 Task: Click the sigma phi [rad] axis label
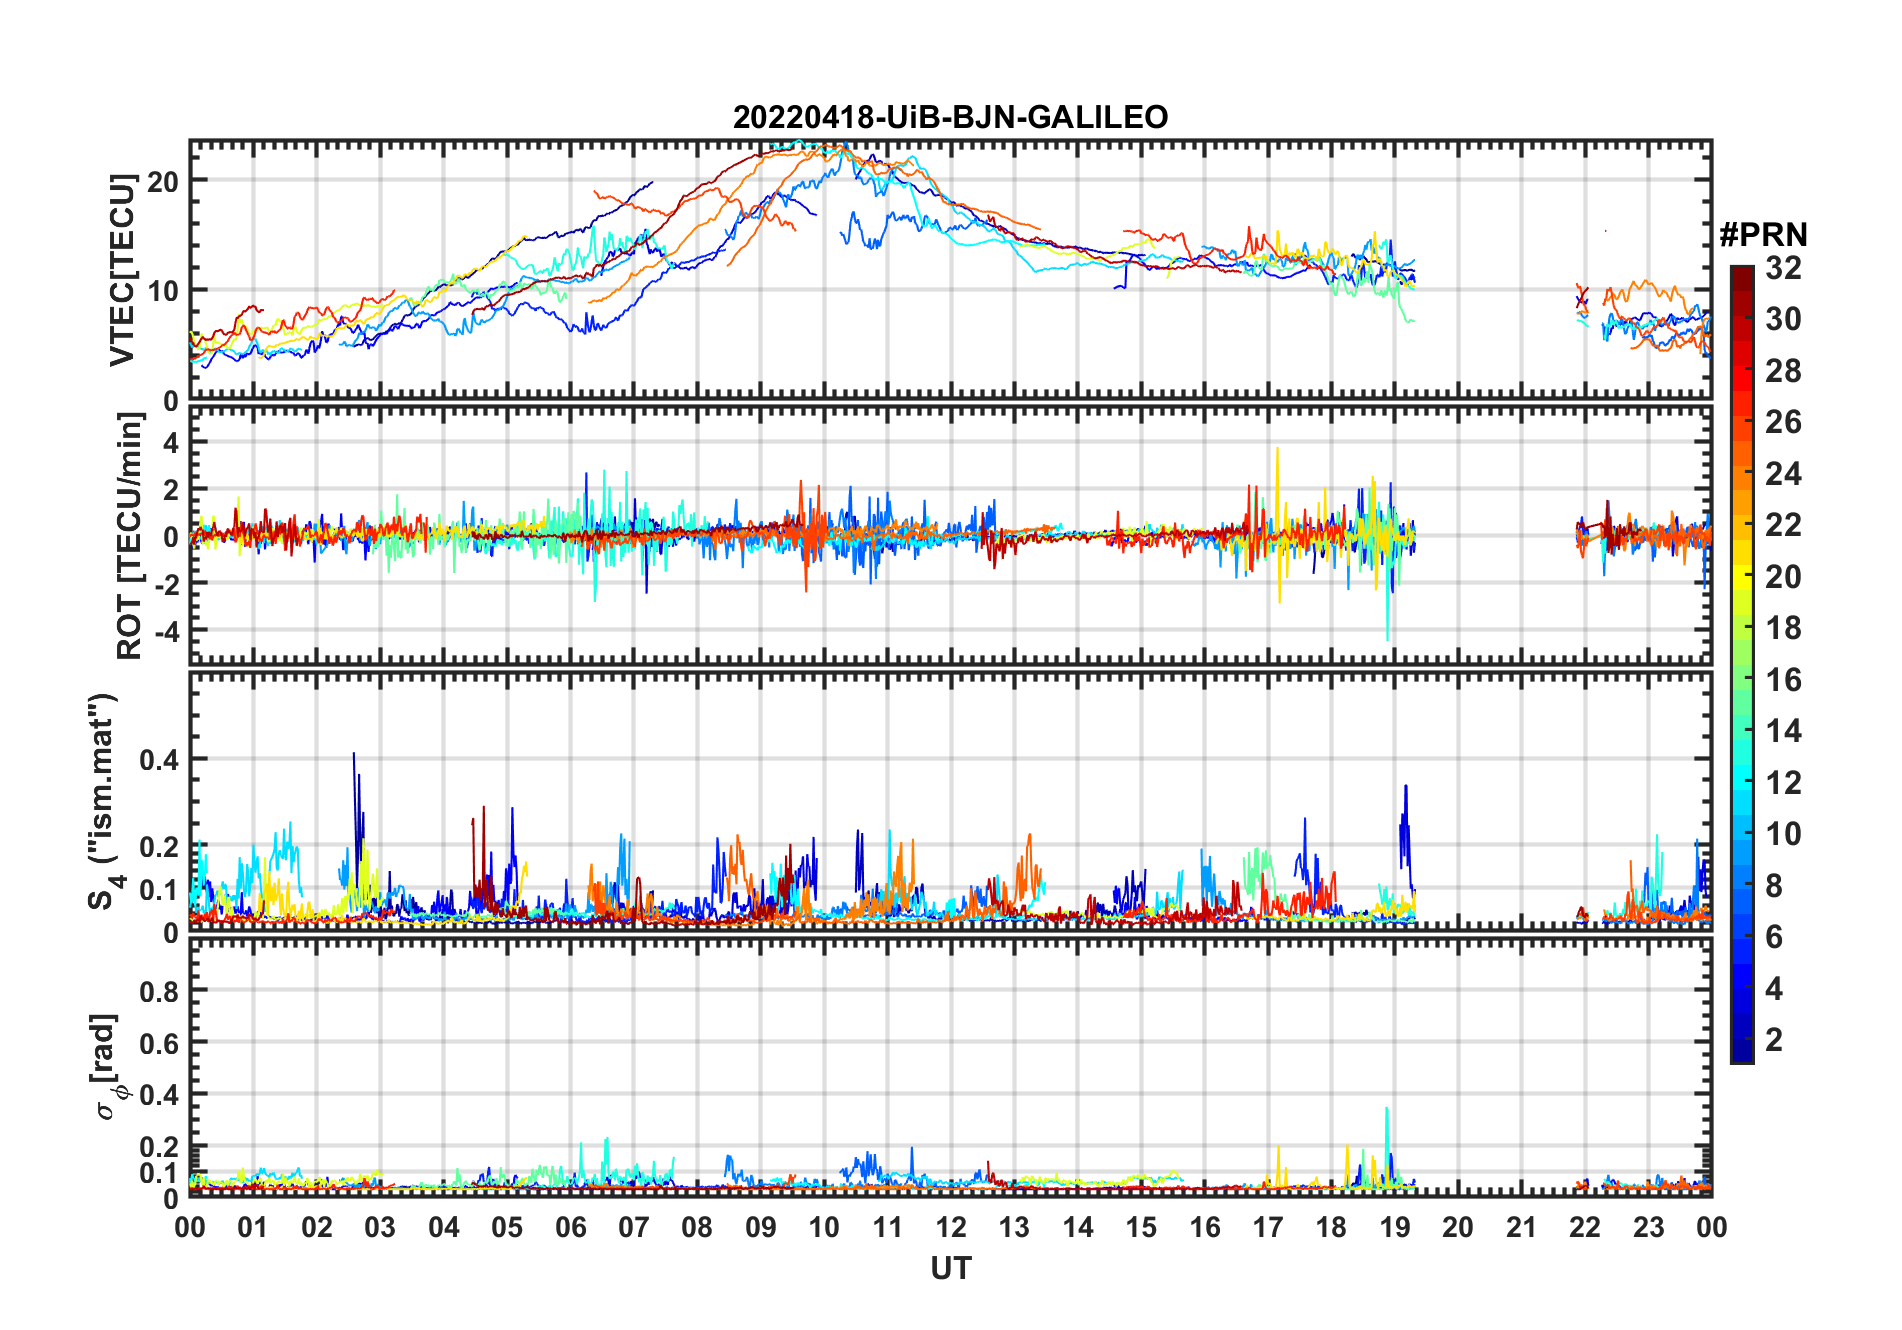[107, 1066]
